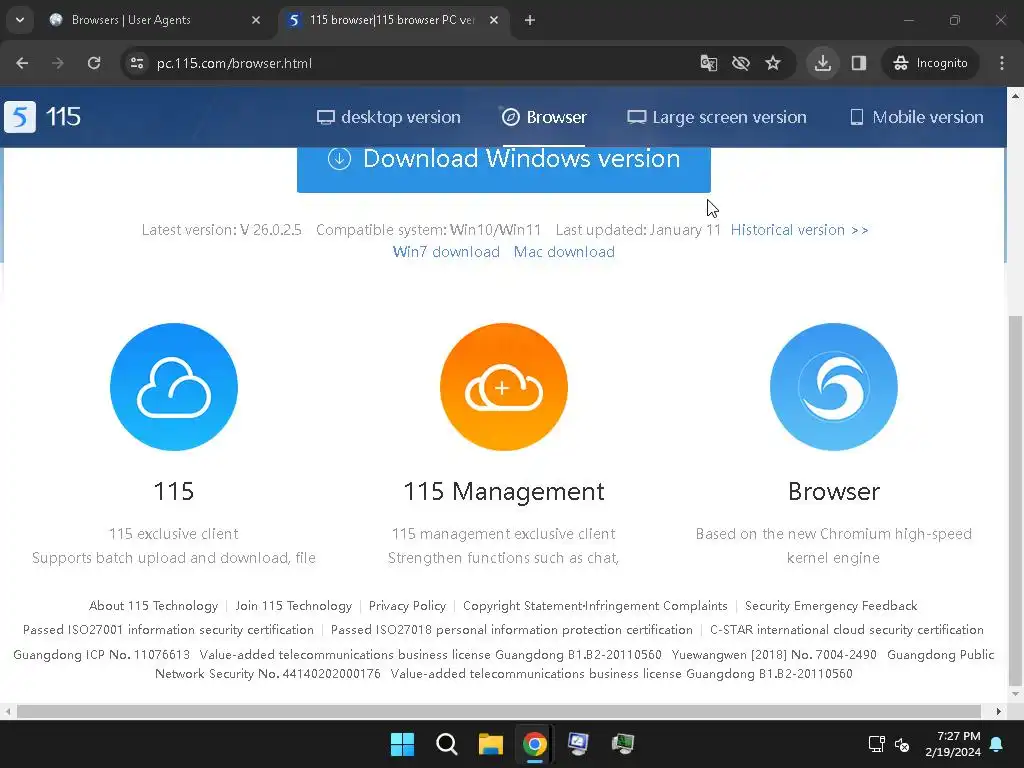Open Large screen version tab

pyautogui.click(x=716, y=117)
